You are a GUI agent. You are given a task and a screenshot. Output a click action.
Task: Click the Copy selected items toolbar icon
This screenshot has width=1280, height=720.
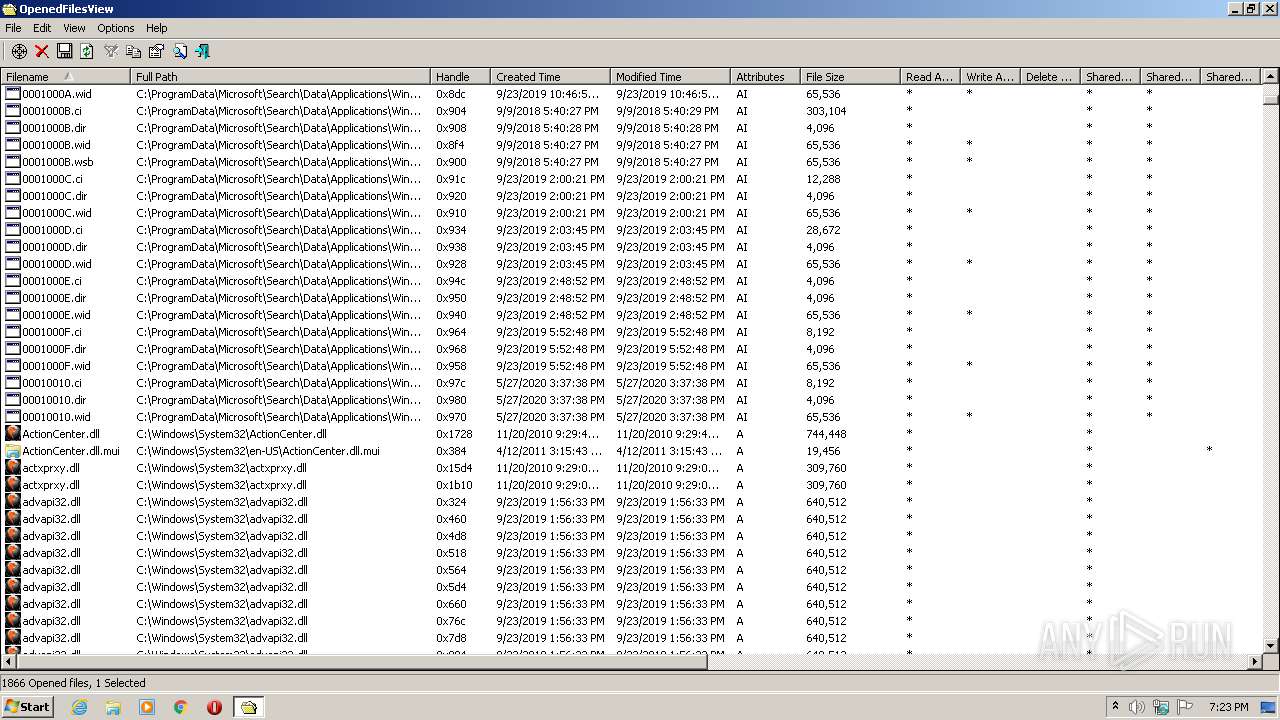pos(133,51)
